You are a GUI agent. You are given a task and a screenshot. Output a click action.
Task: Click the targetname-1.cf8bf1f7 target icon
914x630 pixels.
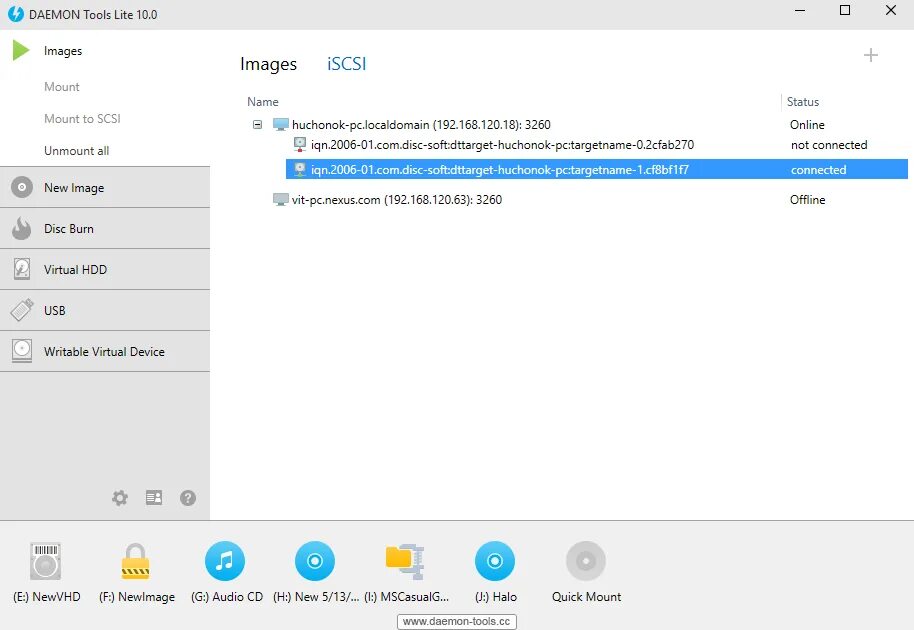point(300,170)
